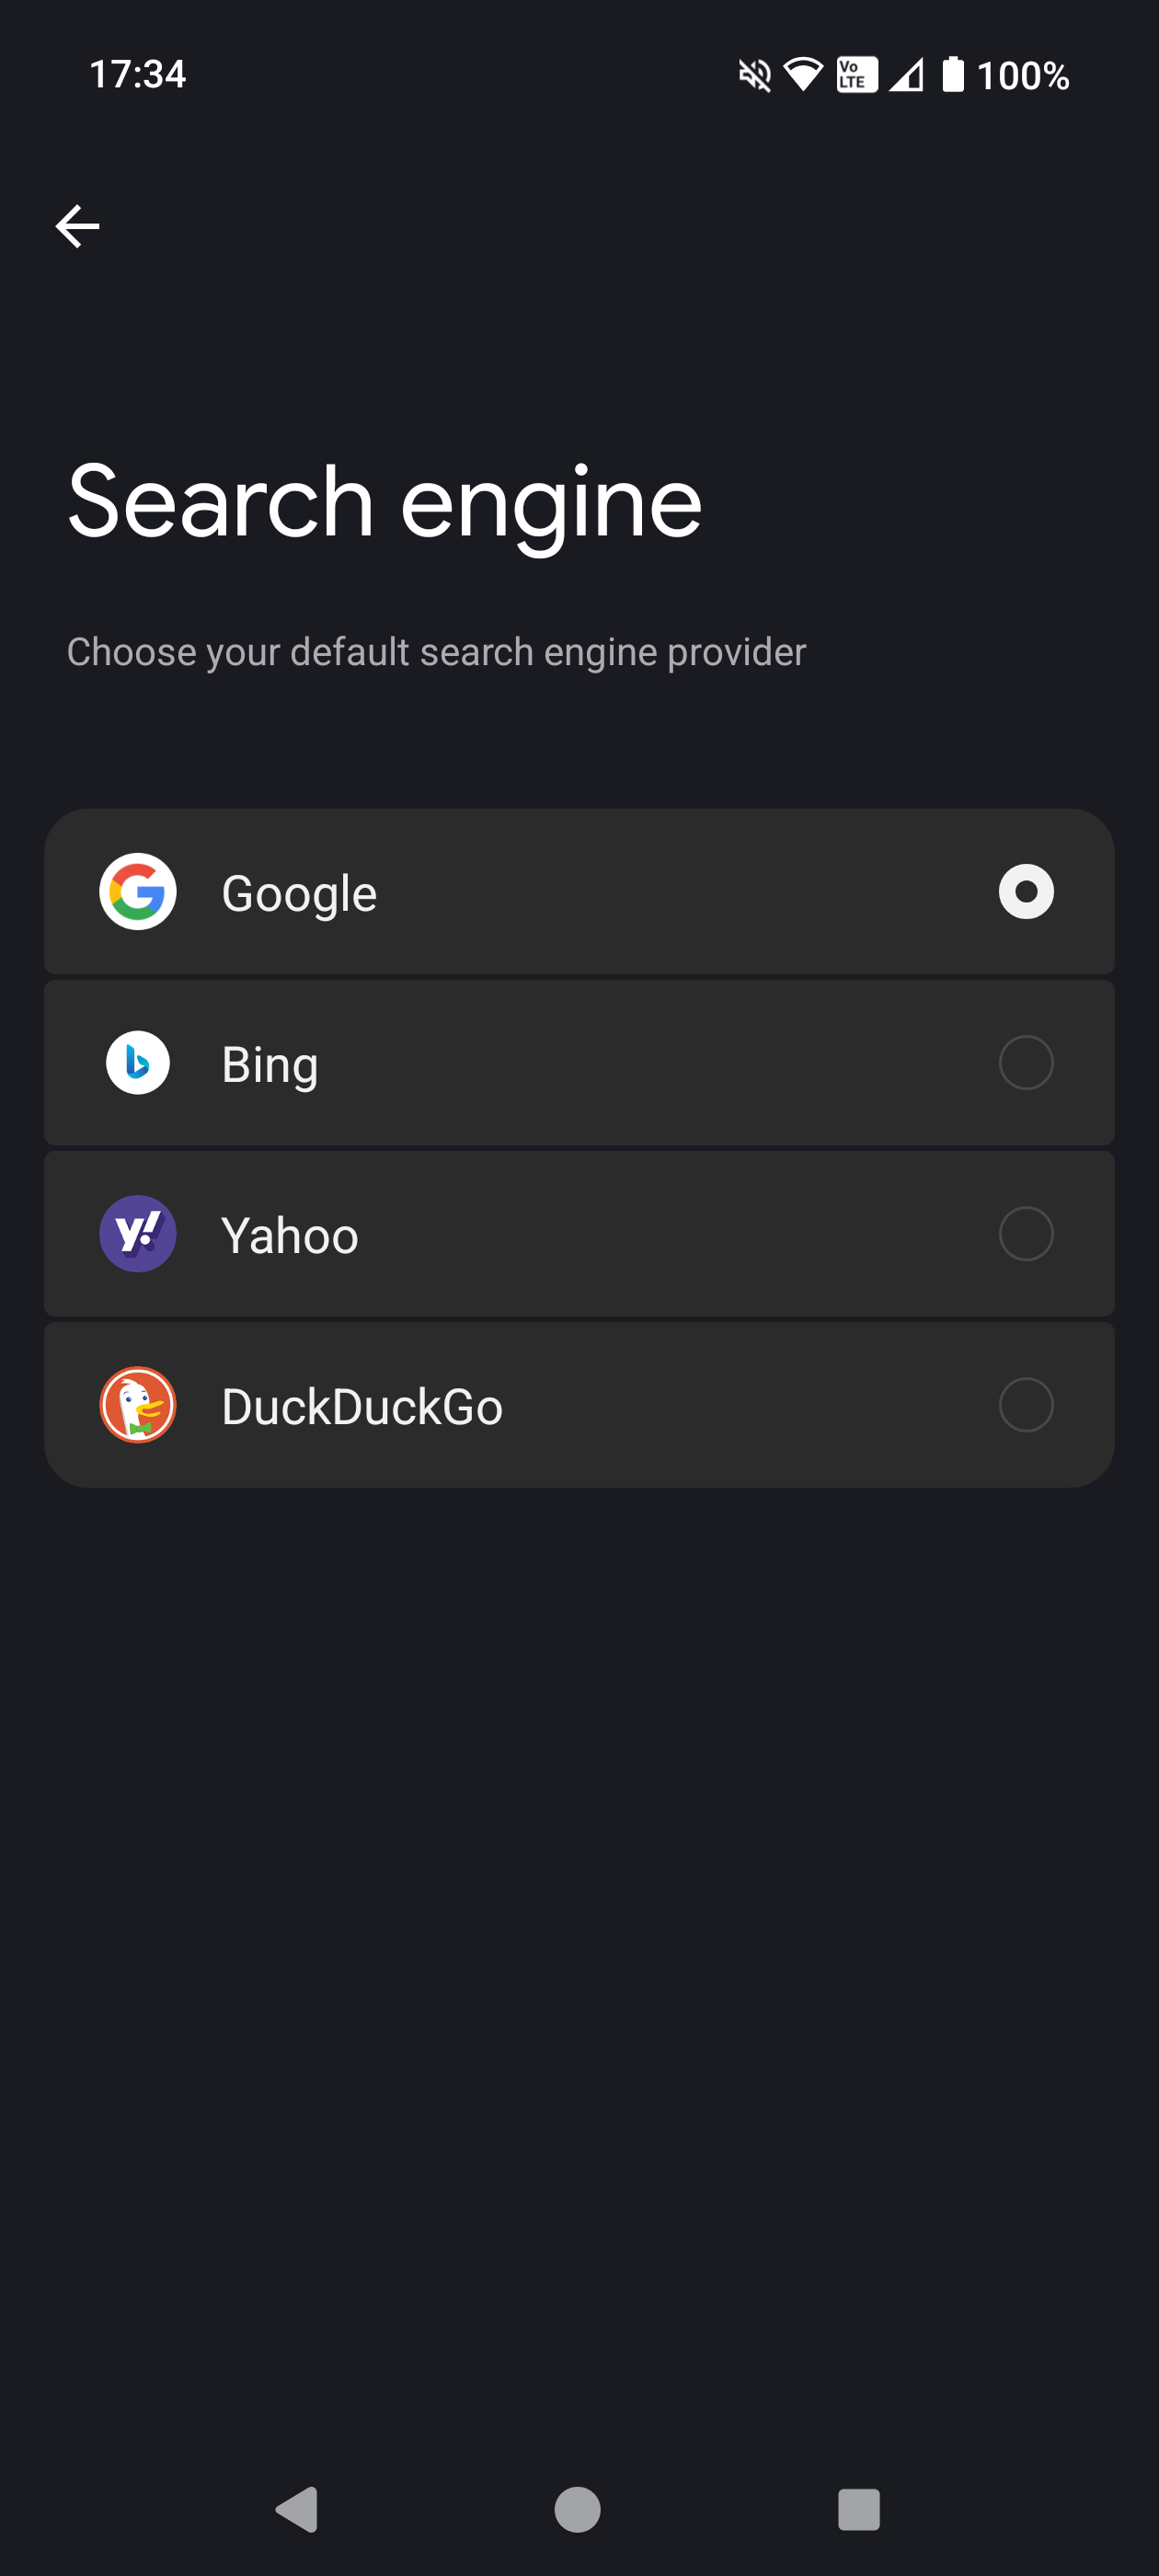
Task: Select the Bing radio button
Action: [1026, 1062]
